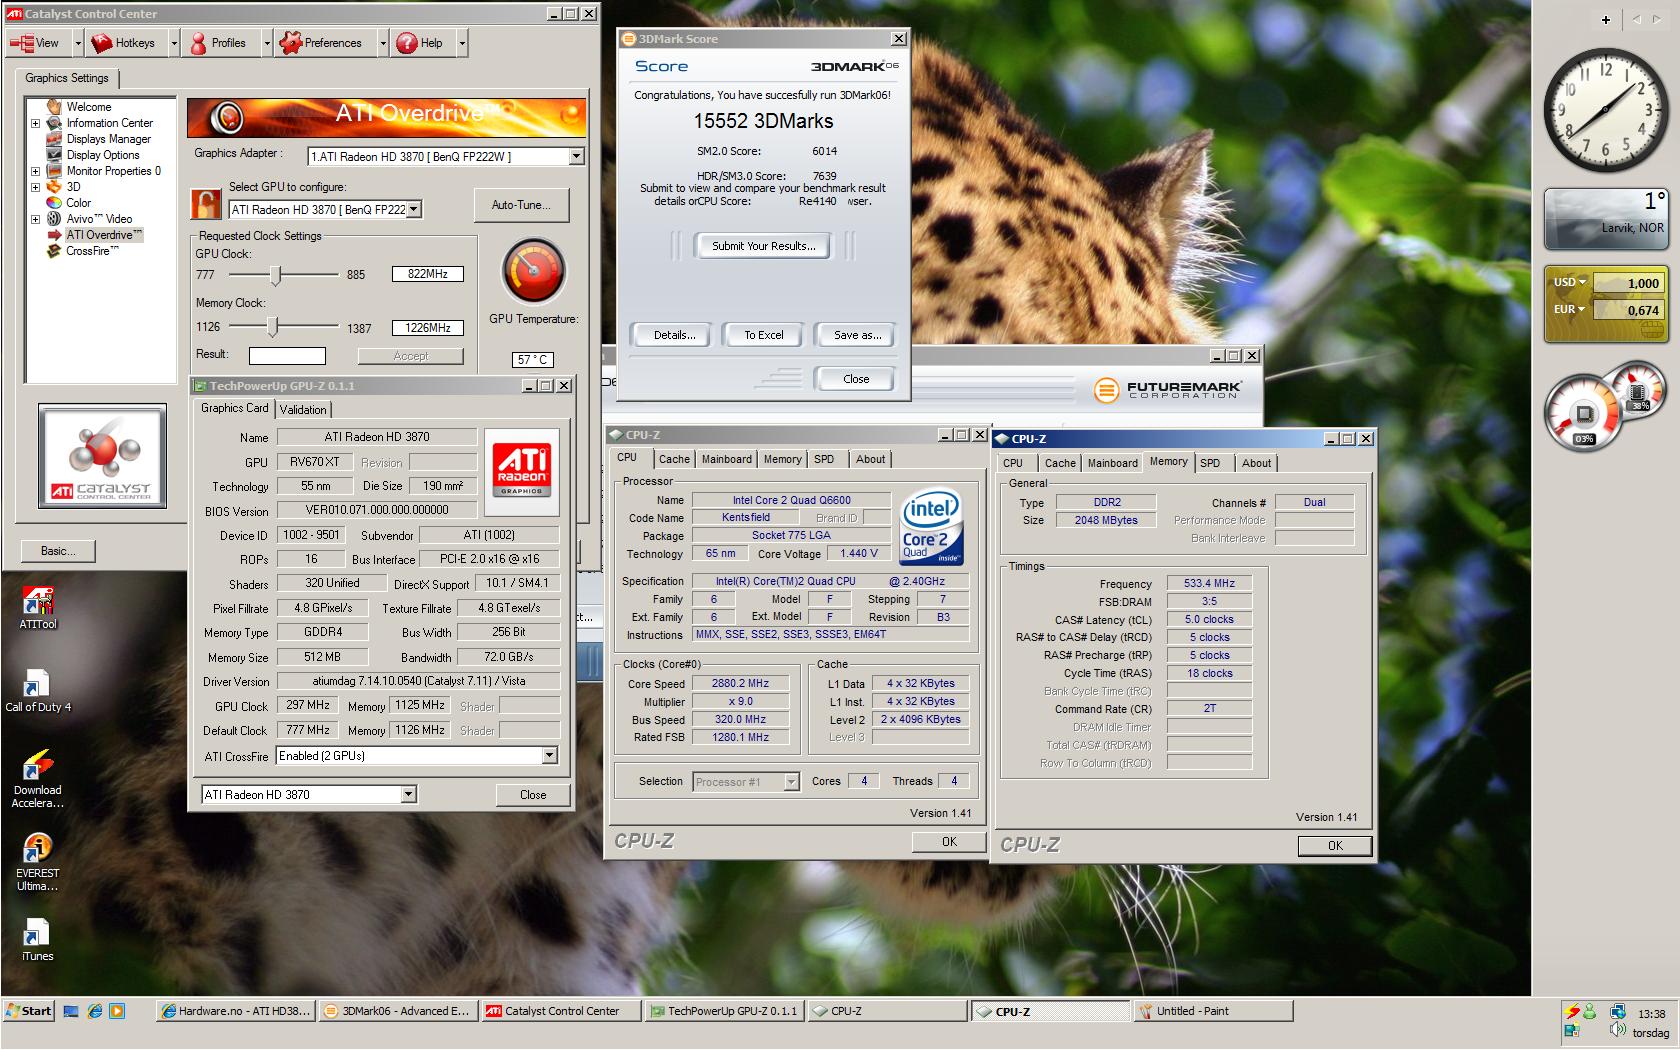Click Close in the 3DMark Score window
This screenshot has height=1050, width=1680.
tap(856, 379)
